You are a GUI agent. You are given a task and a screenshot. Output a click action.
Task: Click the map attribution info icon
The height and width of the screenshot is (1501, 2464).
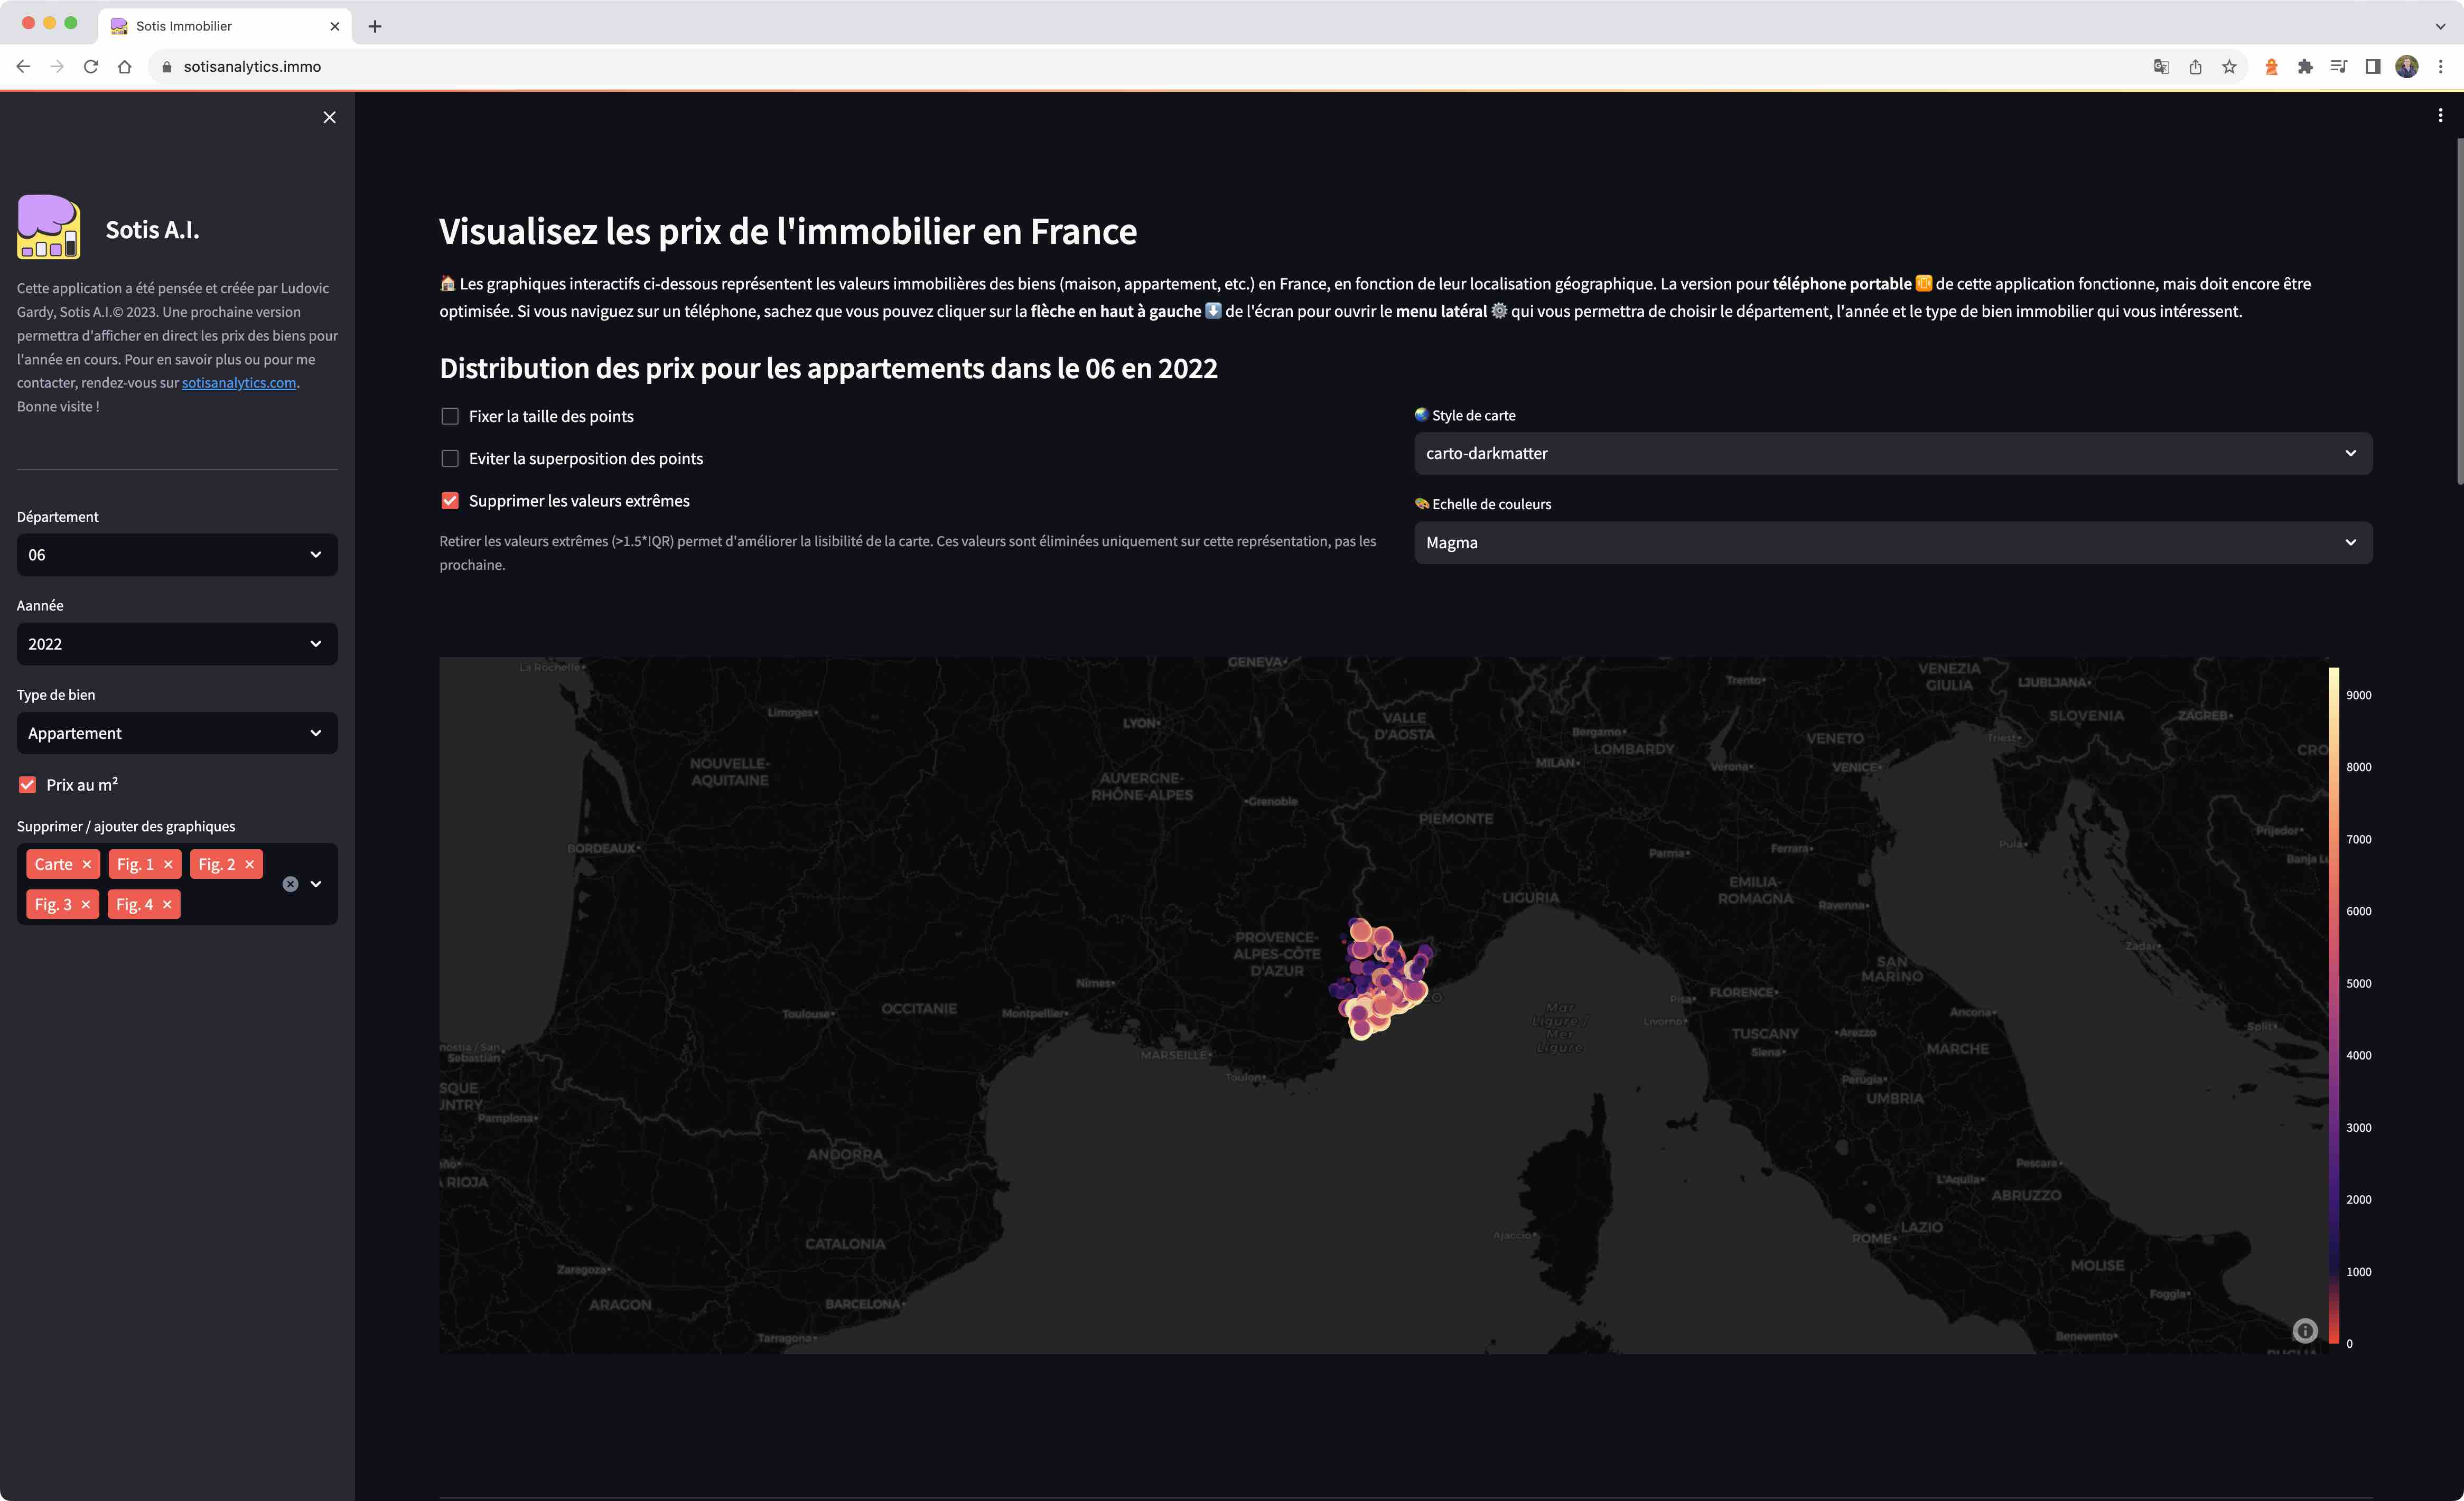[x=2305, y=1331]
